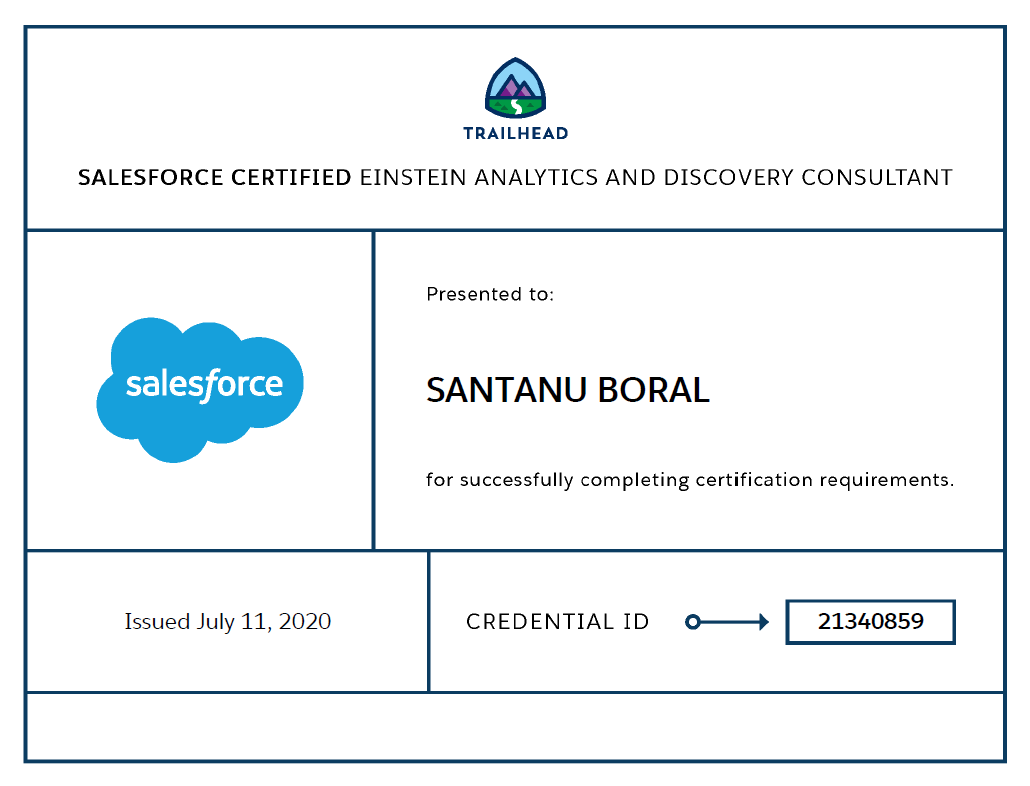This screenshot has width=1030, height=786.
Task: Click the circle at the arrow's start
Action: [x=694, y=622]
